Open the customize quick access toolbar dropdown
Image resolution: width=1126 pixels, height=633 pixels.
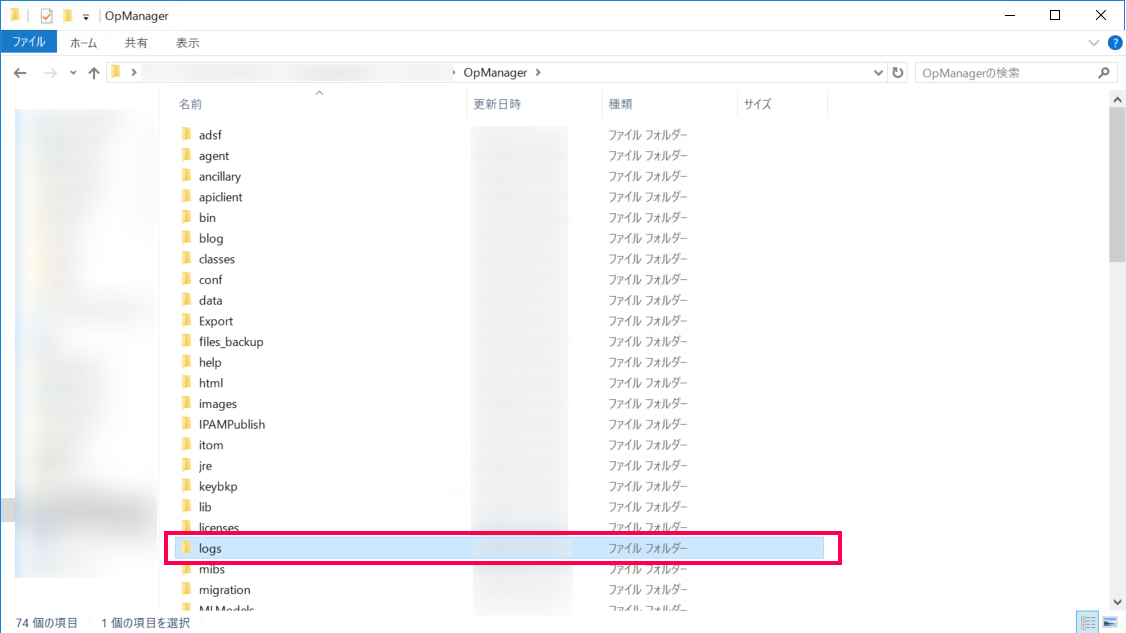click(86, 15)
